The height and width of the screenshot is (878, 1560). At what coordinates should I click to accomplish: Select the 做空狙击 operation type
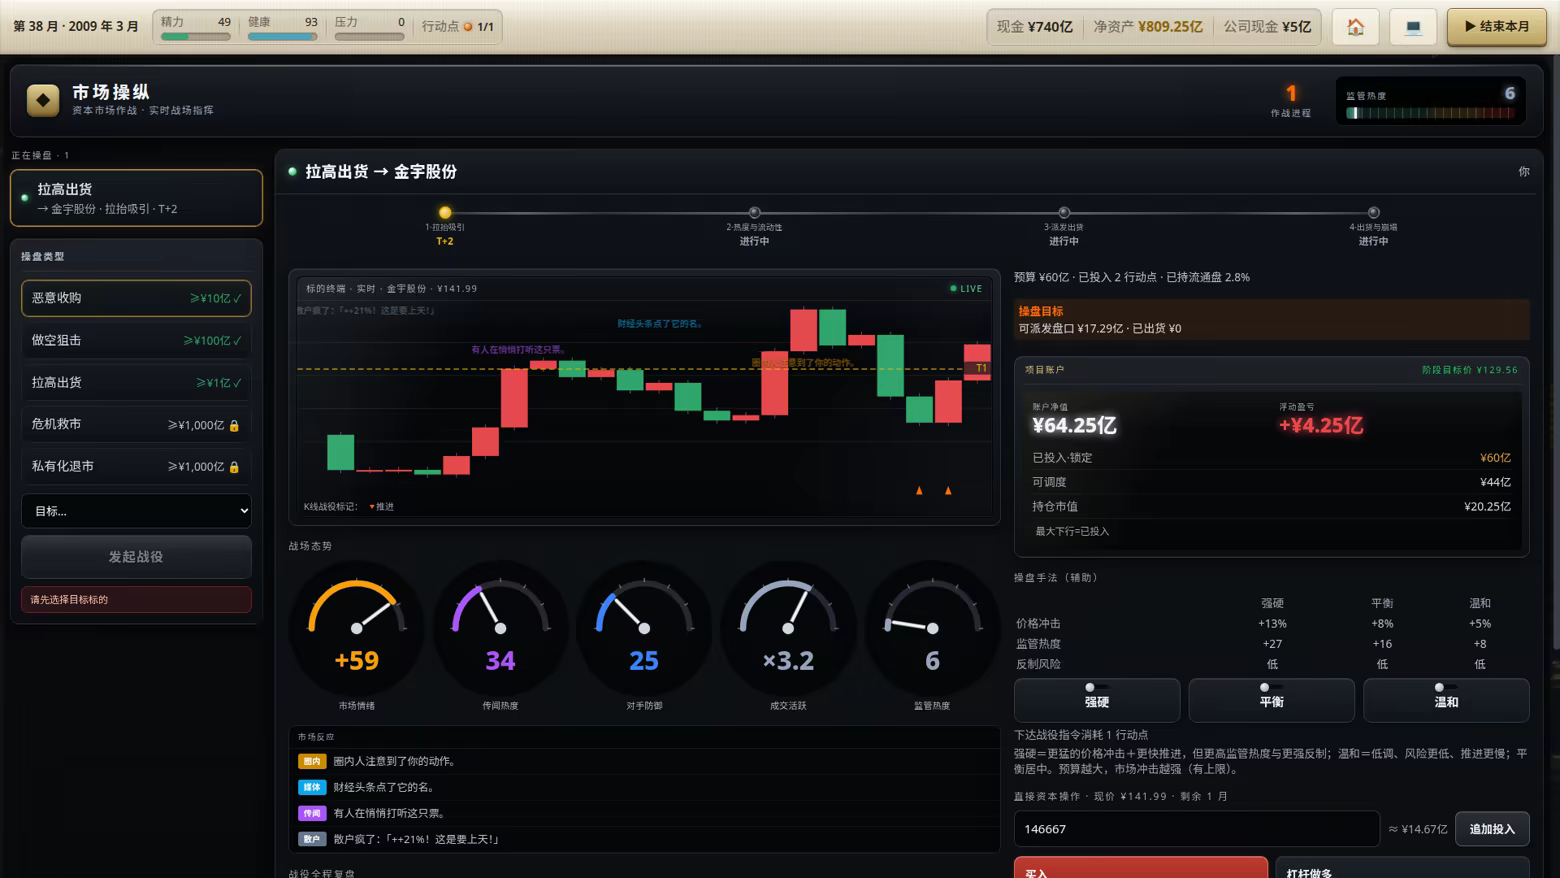coord(136,340)
